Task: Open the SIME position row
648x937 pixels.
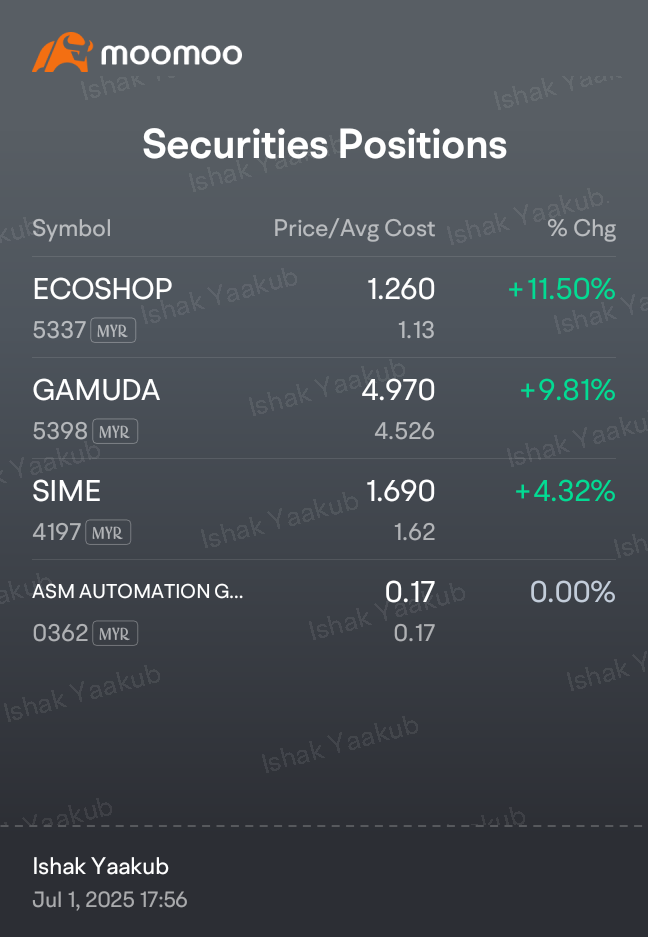Action: [324, 510]
